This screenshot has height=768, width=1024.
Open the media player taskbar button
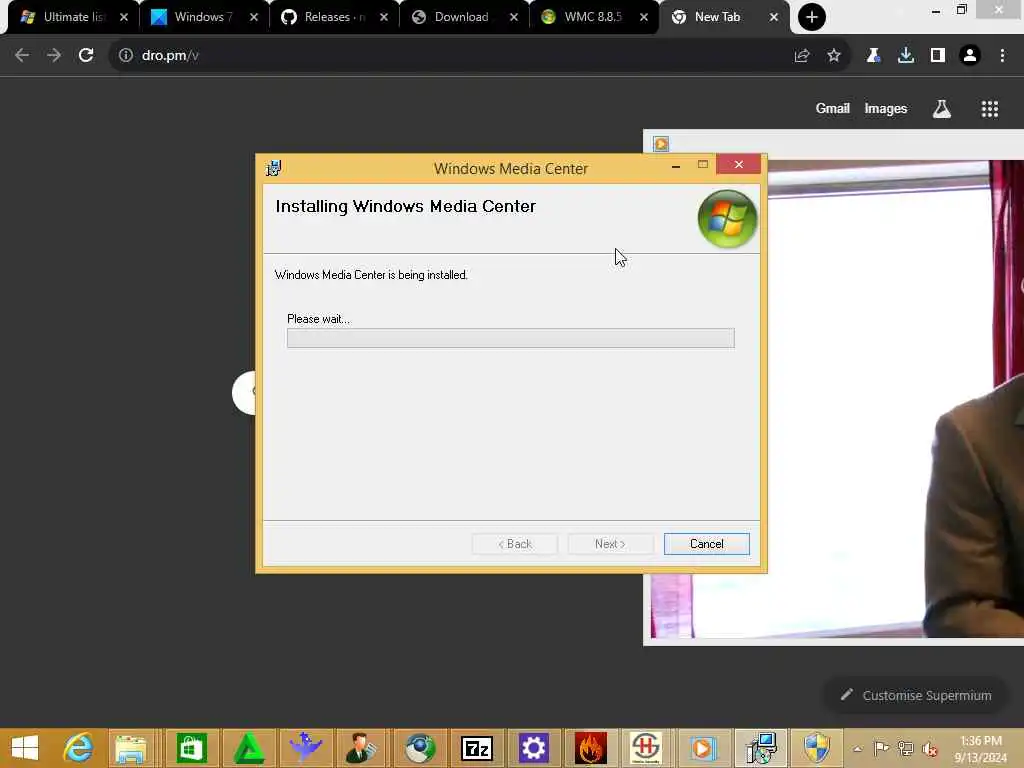(703, 748)
